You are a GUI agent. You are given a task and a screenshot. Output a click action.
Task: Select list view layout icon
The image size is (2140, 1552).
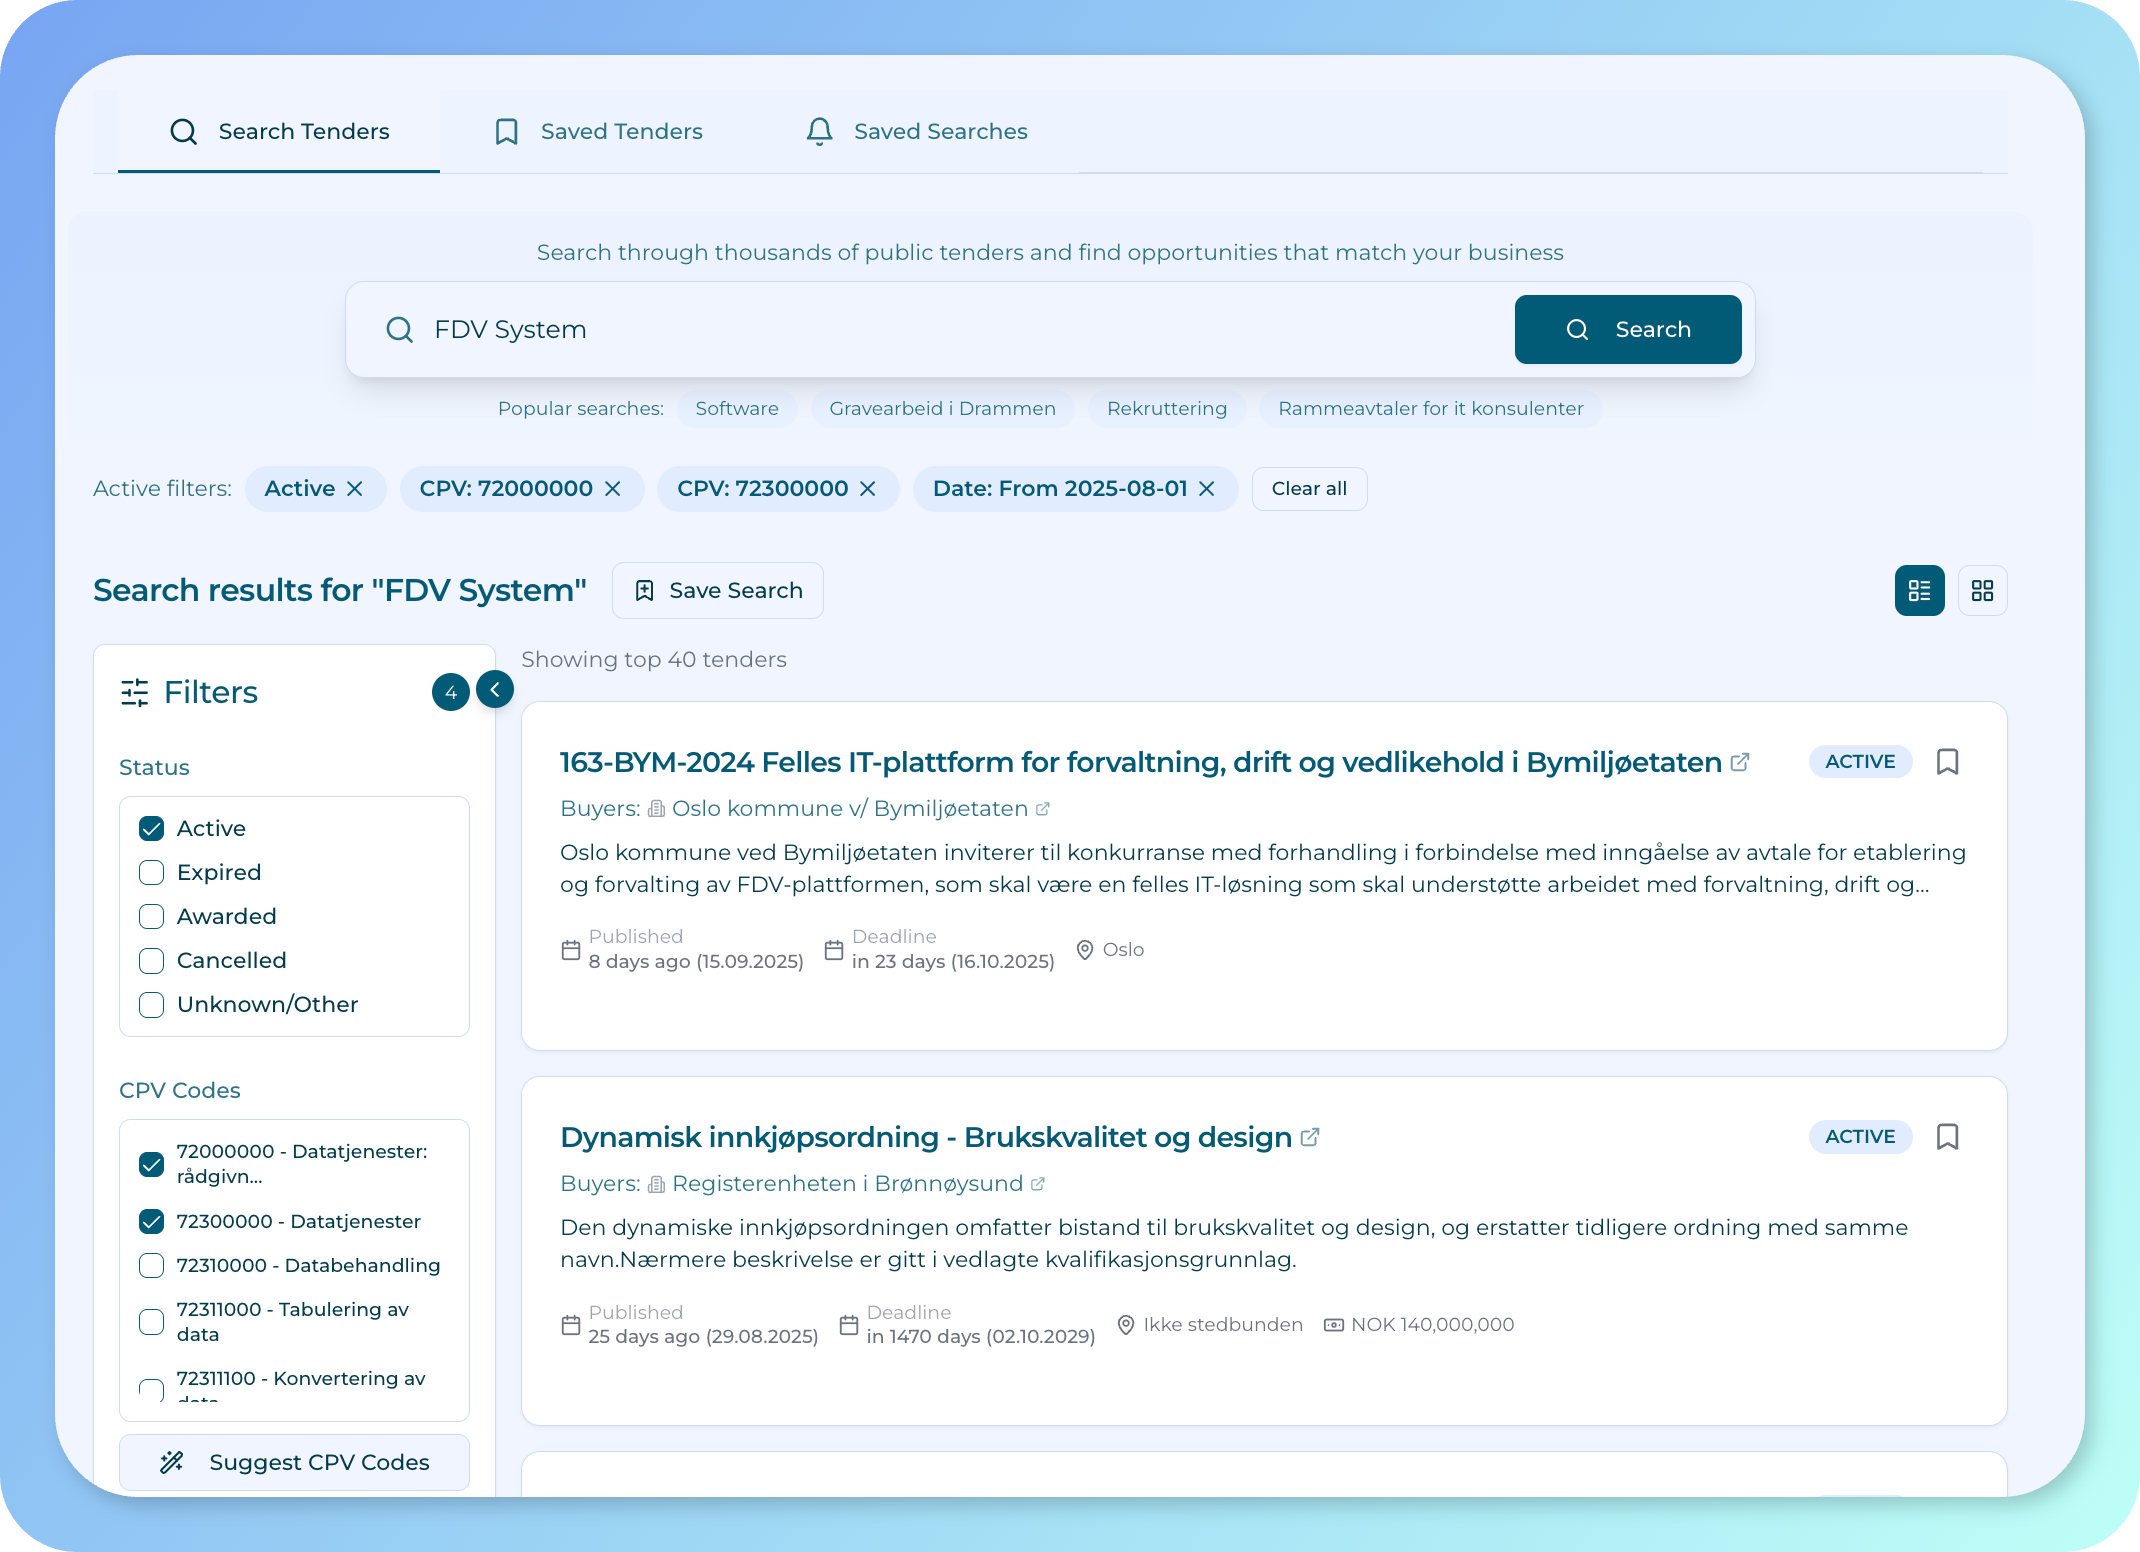(x=1919, y=591)
